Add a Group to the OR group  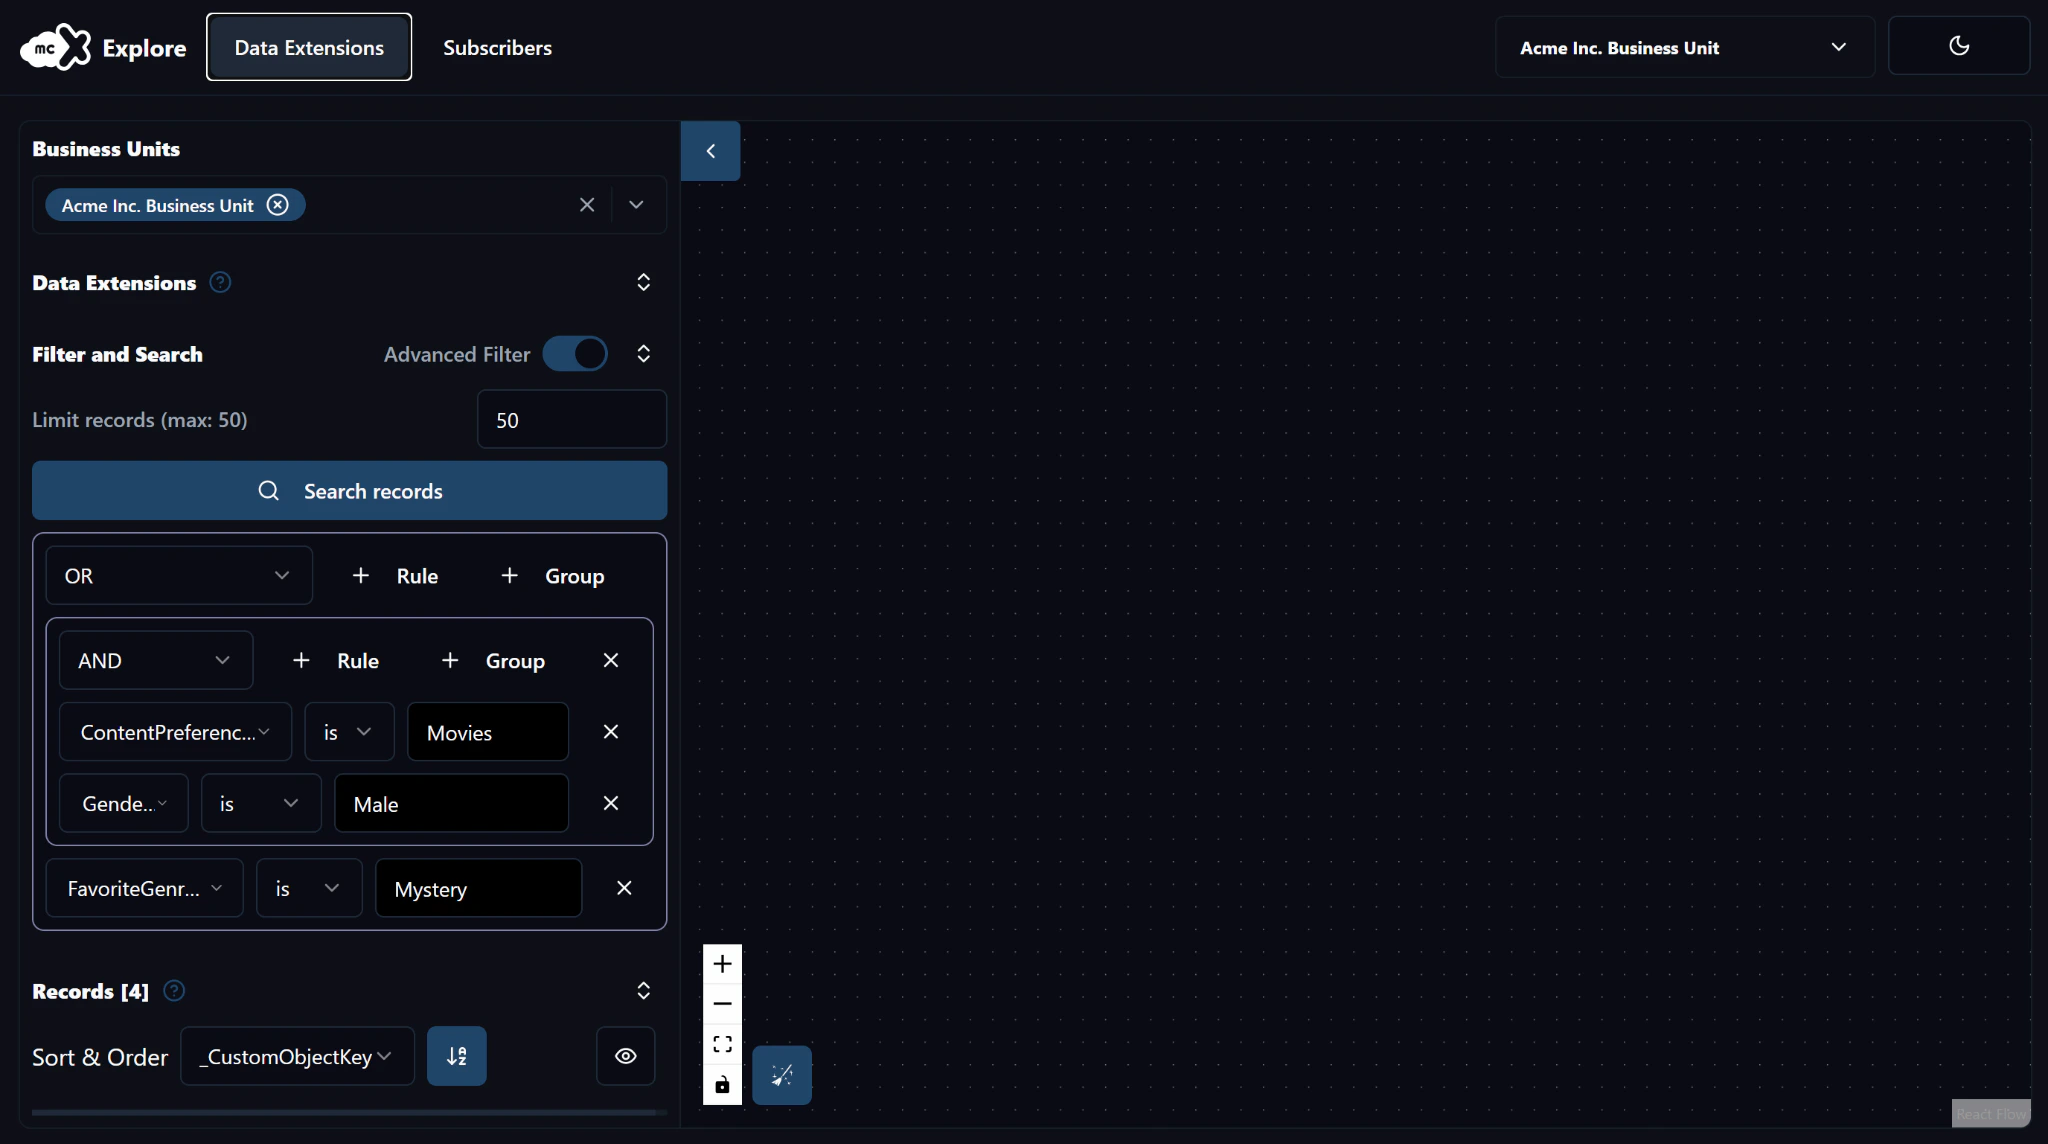coord(553,576)
